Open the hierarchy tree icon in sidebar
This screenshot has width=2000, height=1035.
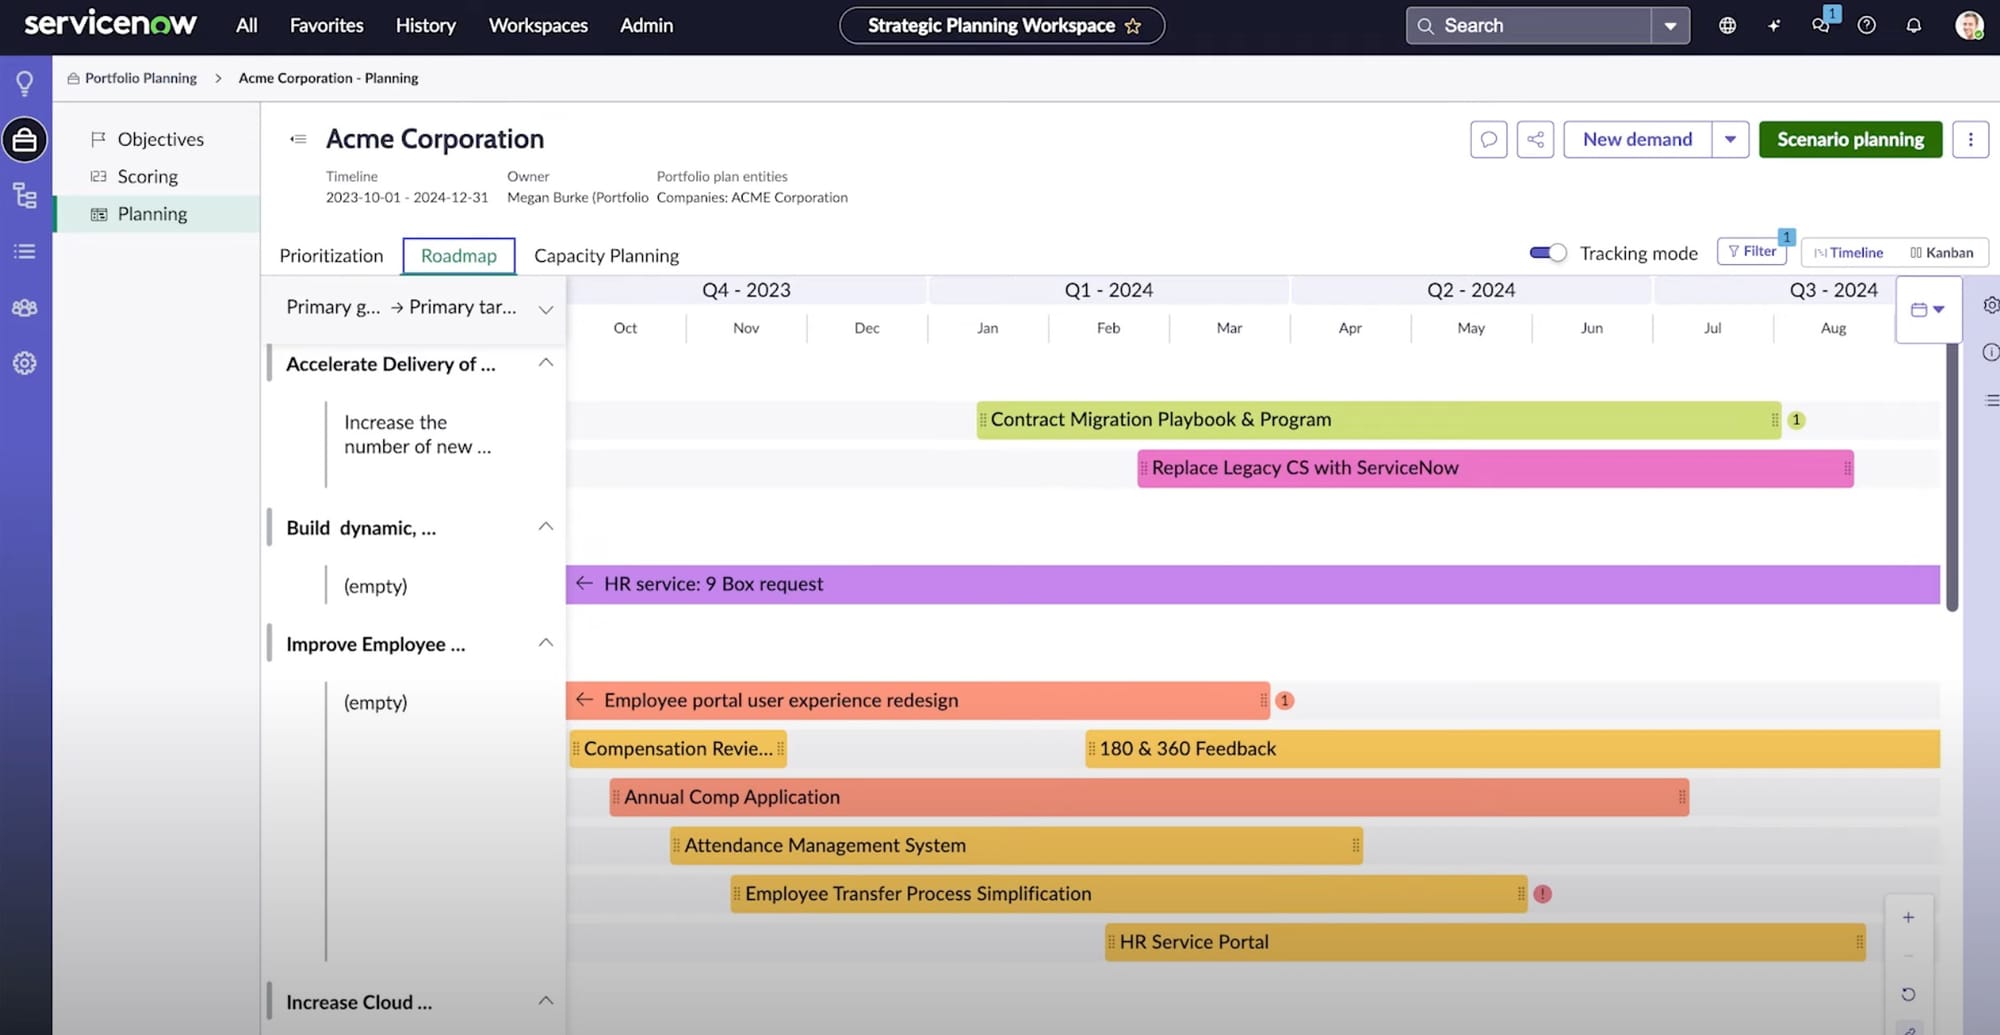click(x=24, y=196)
